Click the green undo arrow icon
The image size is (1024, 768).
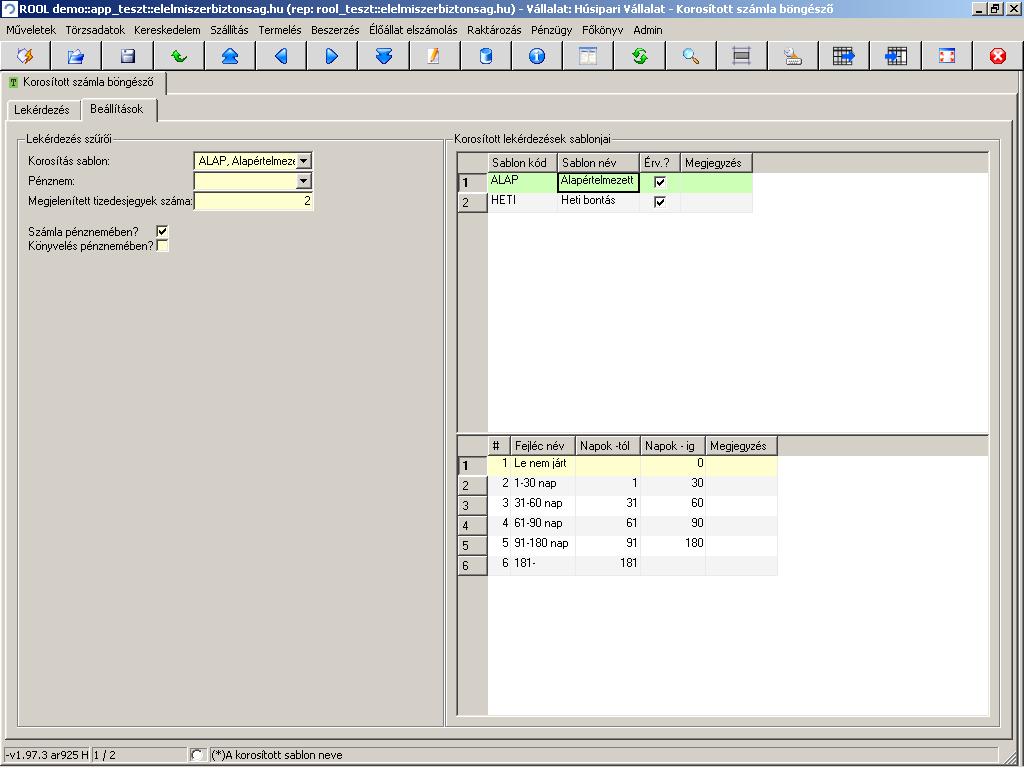point(178,56)
